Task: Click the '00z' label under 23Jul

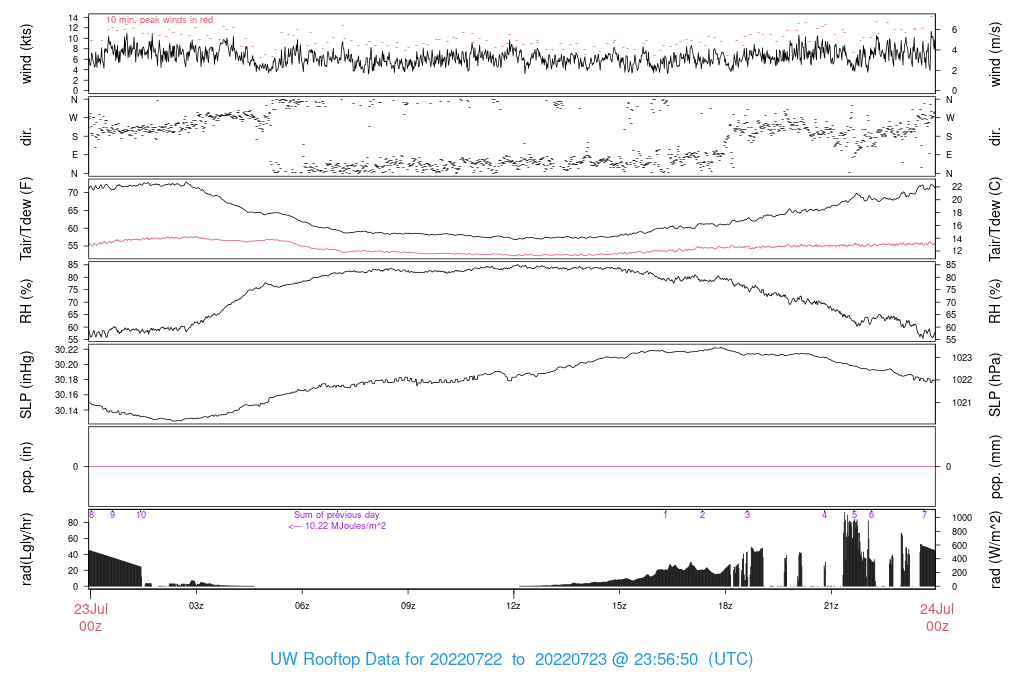Action: (x=91, y=626)
